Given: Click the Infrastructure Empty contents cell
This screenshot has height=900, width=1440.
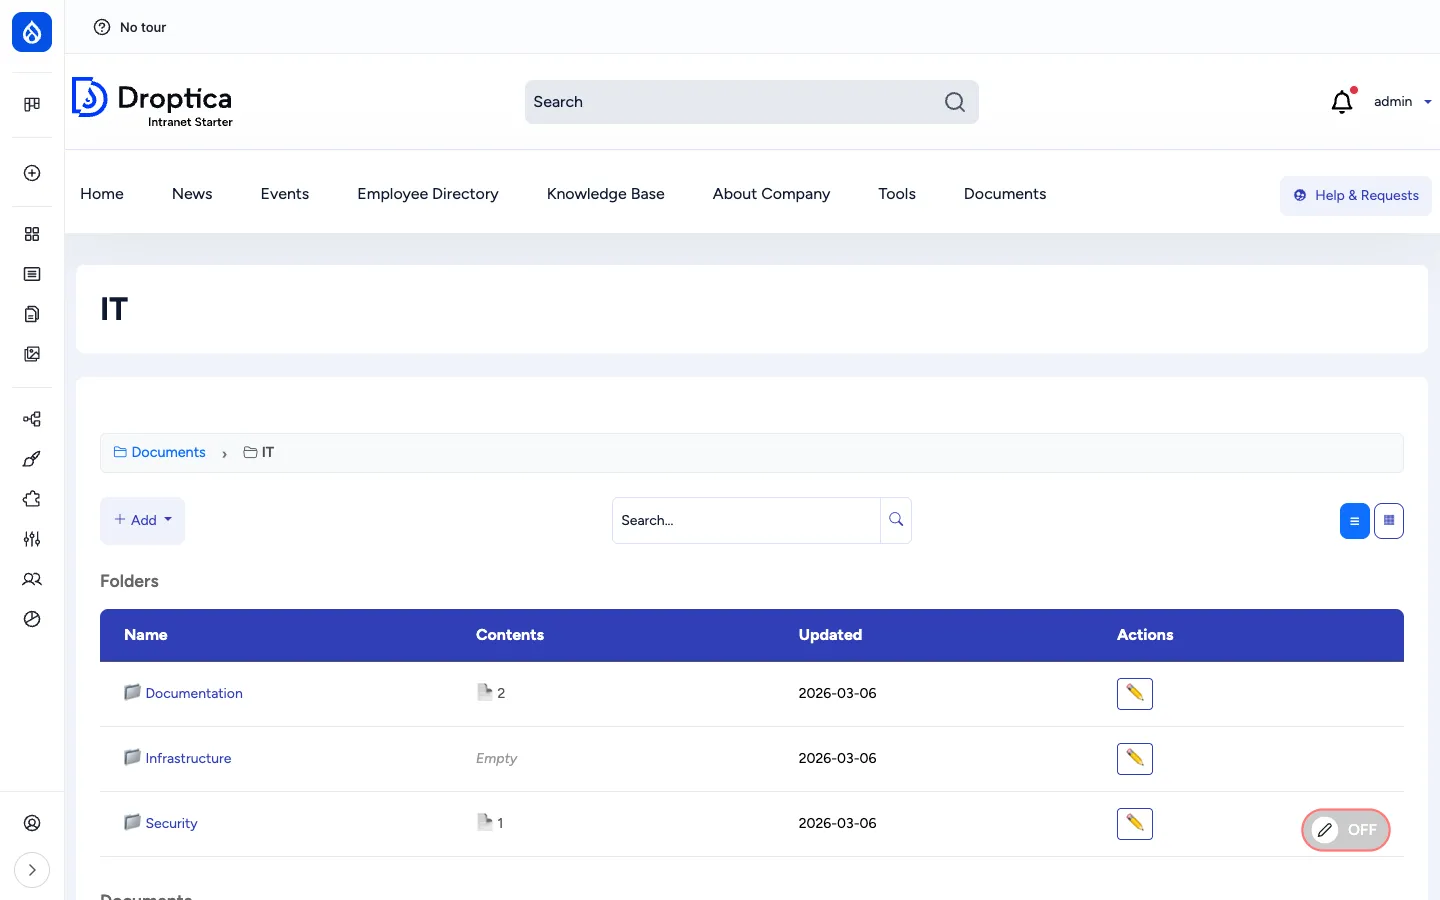Looking at the screenshot, I should click(x=496, y=758).
